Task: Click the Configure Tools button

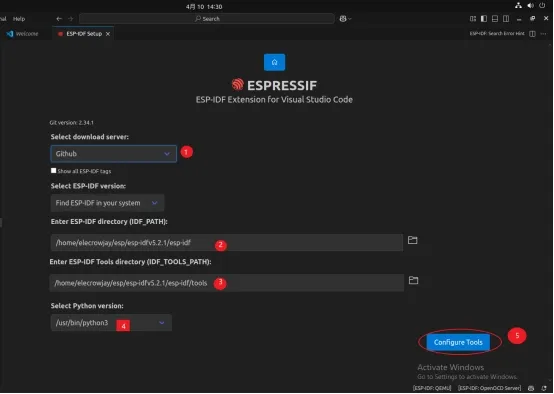Action: tap(458, 342)
